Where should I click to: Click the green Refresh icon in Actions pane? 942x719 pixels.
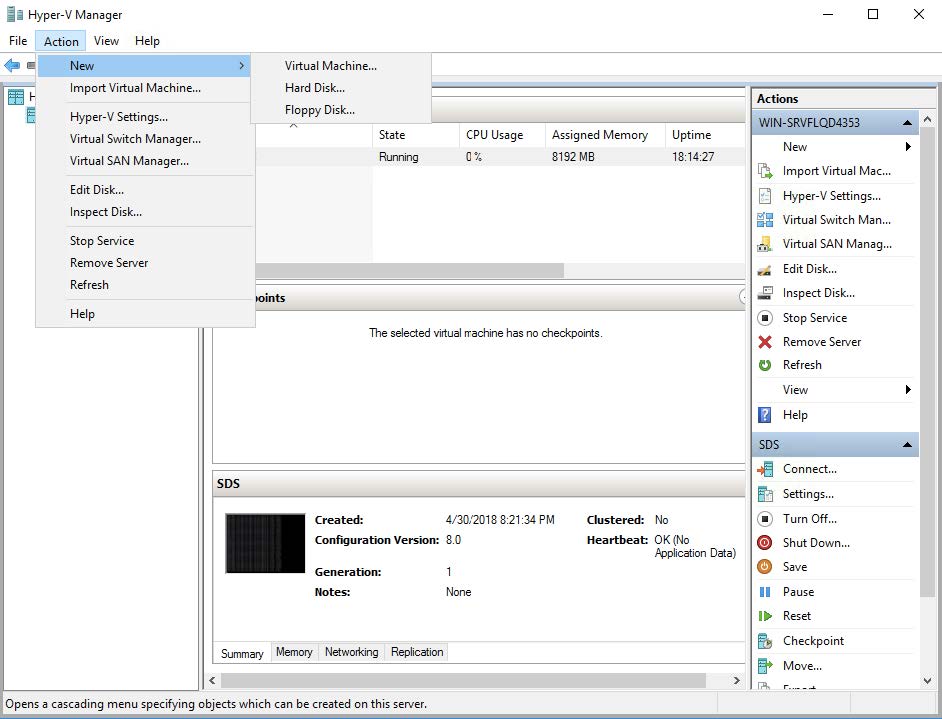click(765, 366)
